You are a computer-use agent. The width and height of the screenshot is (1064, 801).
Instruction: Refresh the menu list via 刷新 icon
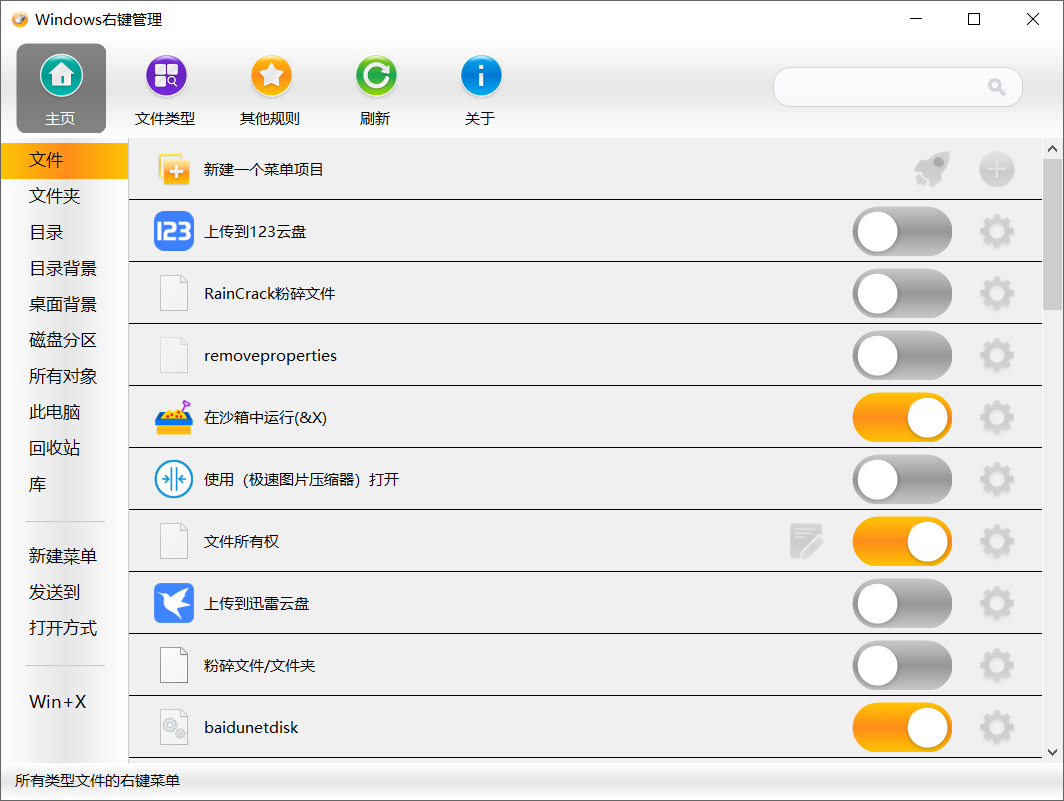click(x=375, y=75)
